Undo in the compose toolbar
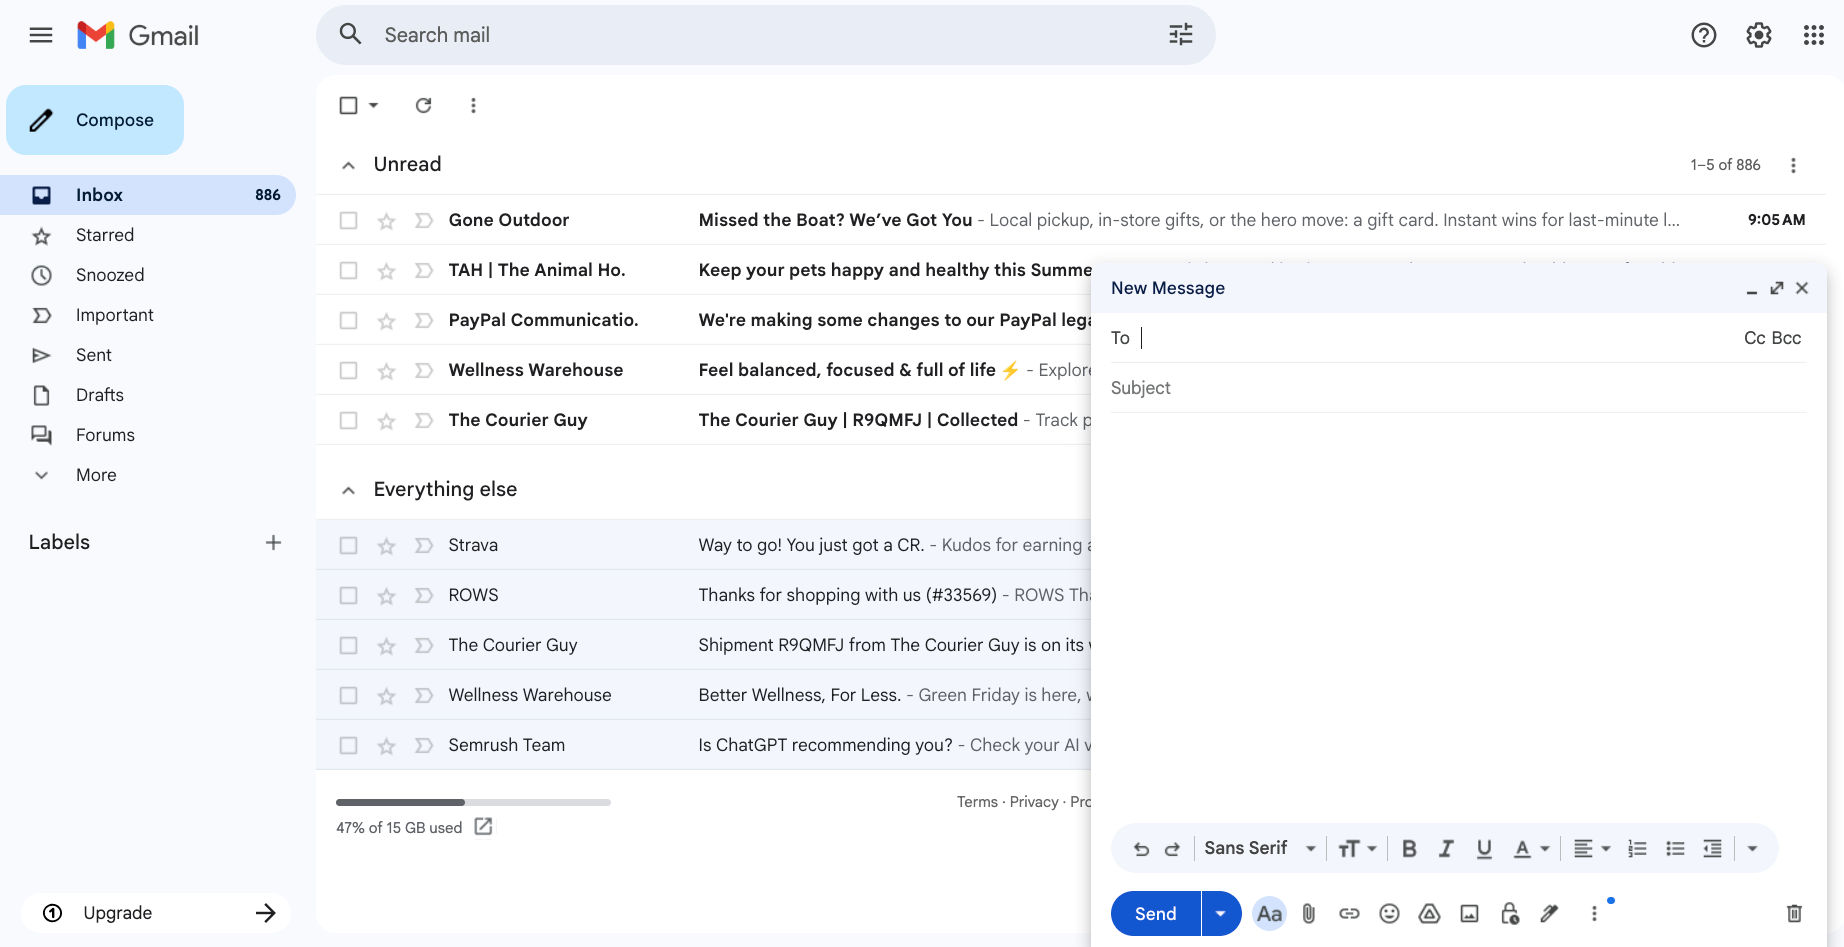The image size is (1844, 947). click(x=1141, y=849)
